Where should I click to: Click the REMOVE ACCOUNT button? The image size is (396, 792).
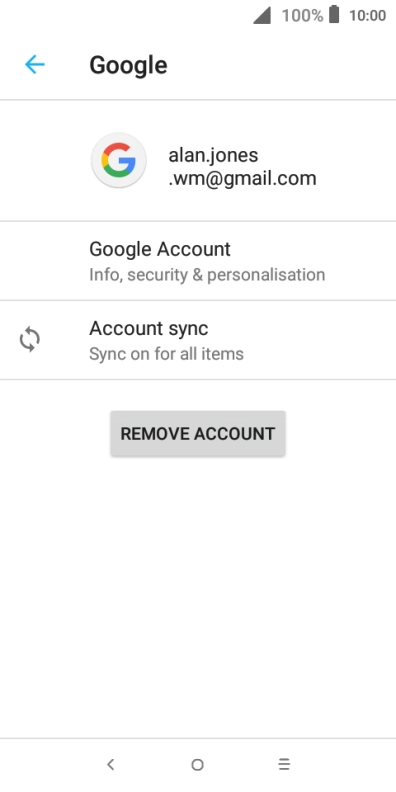(x=198, y=433)
